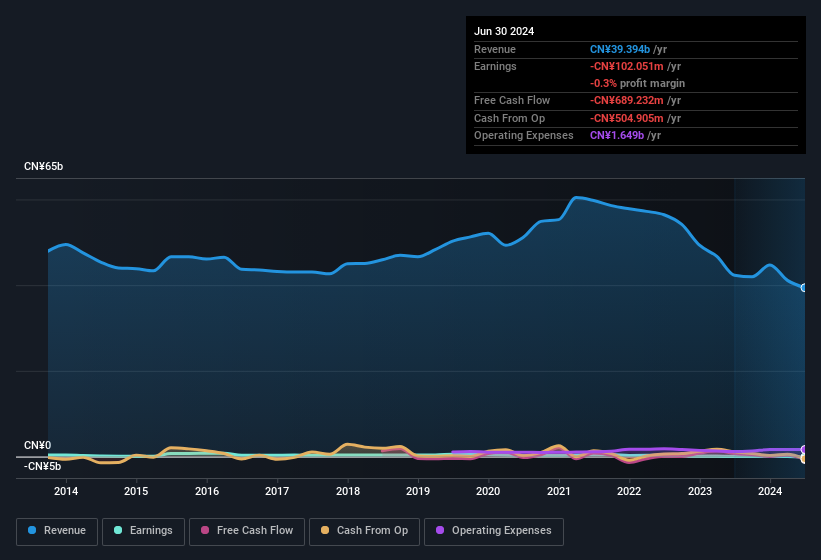This screenshot has width=821, height=560.
Task: Toggle the Operating Expenses legend button
Action: tap(493, 531)
